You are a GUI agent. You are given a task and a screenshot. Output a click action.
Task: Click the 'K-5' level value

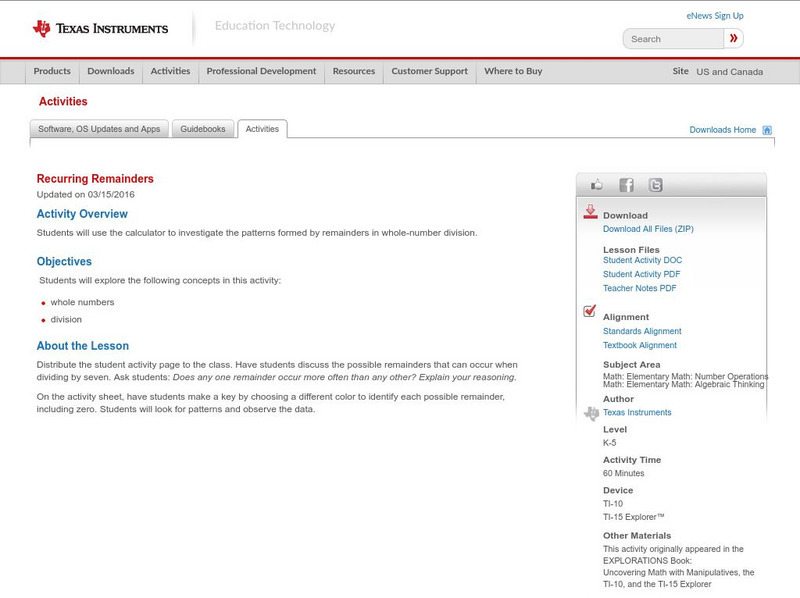(609, 443)
